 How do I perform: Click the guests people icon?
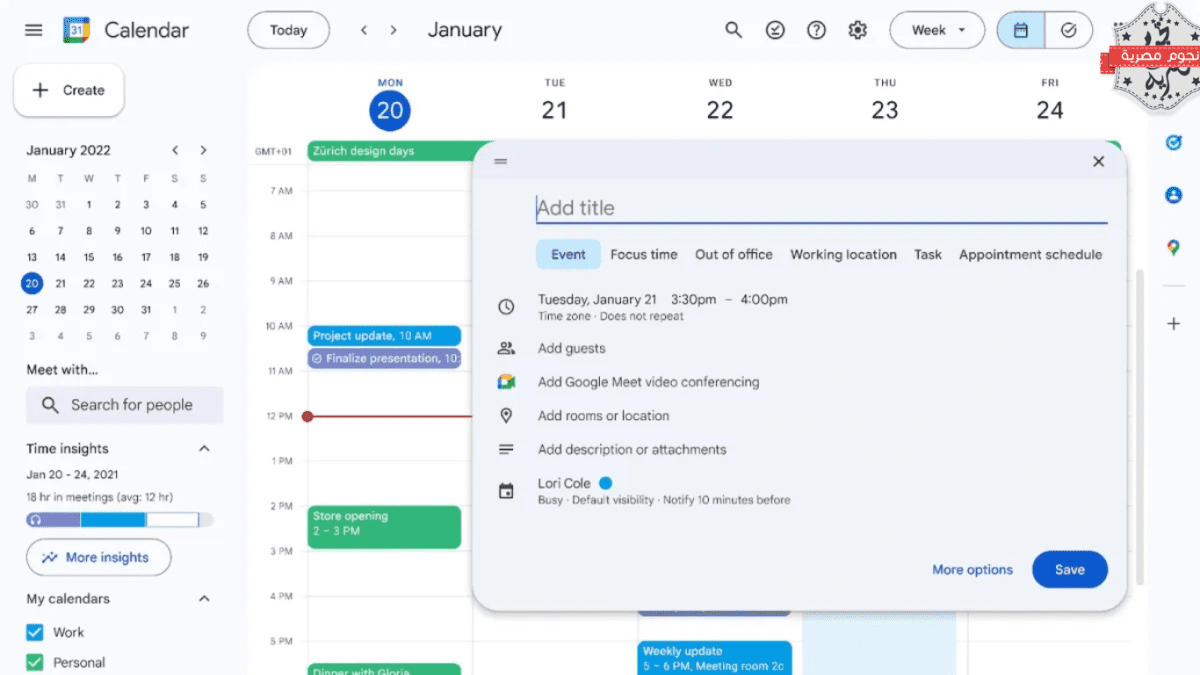coord(506,348)
